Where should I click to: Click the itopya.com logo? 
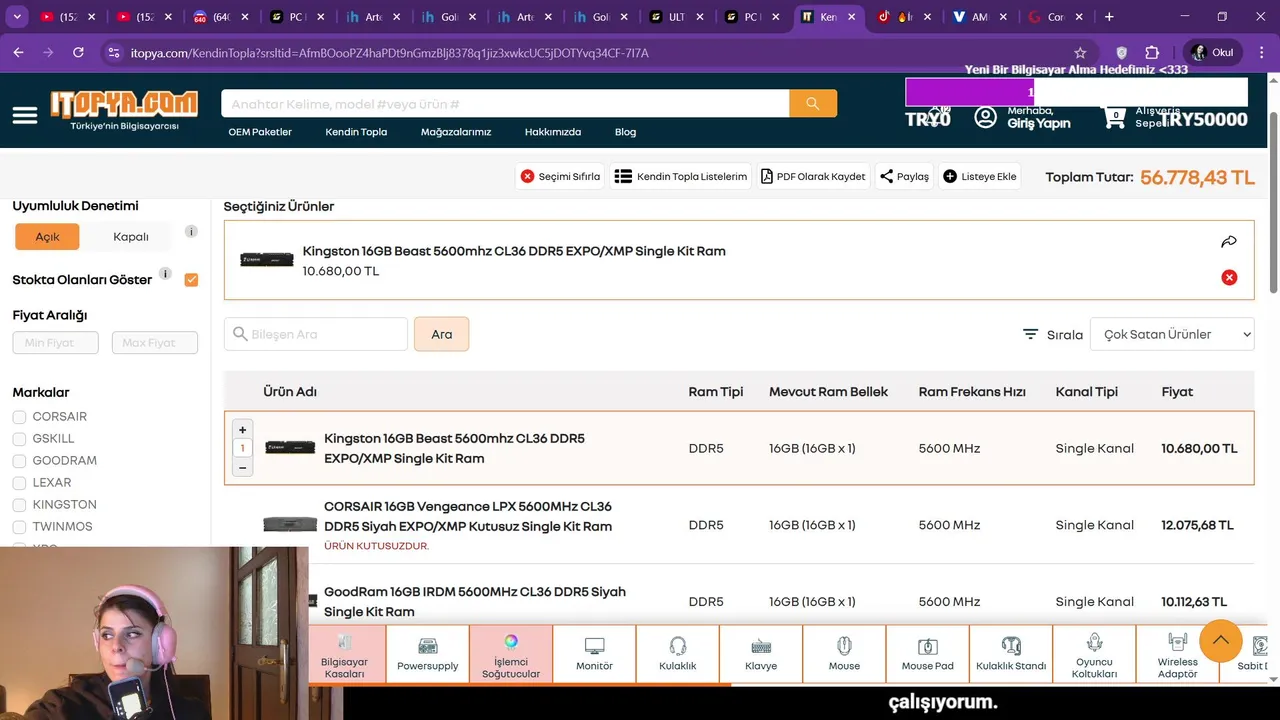124,111
